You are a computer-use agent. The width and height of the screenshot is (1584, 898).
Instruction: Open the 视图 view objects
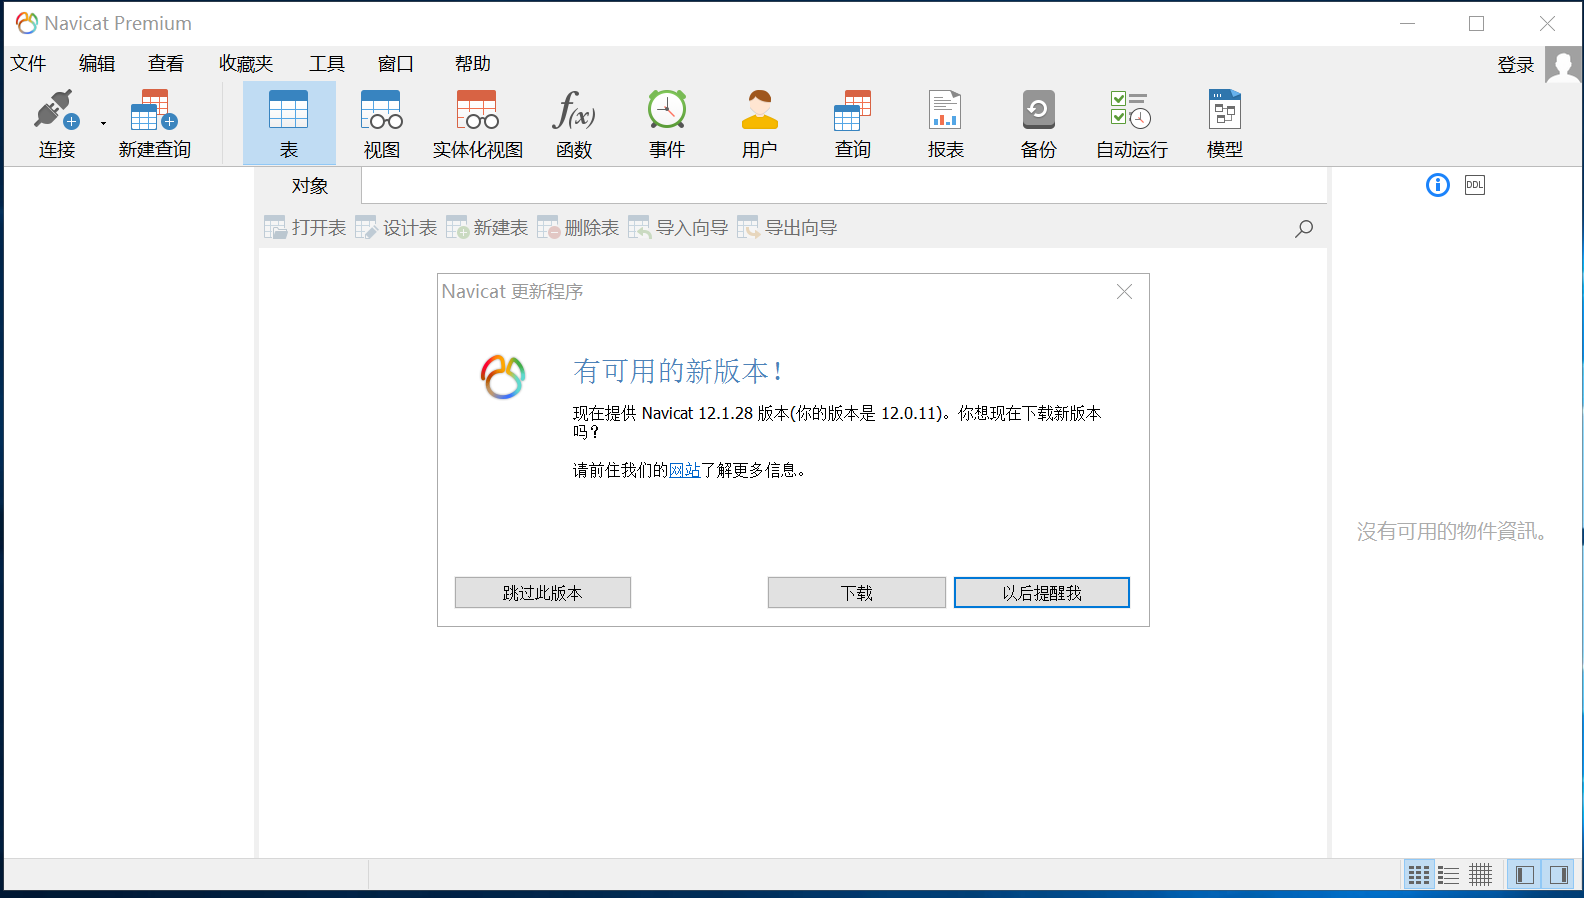381,124
